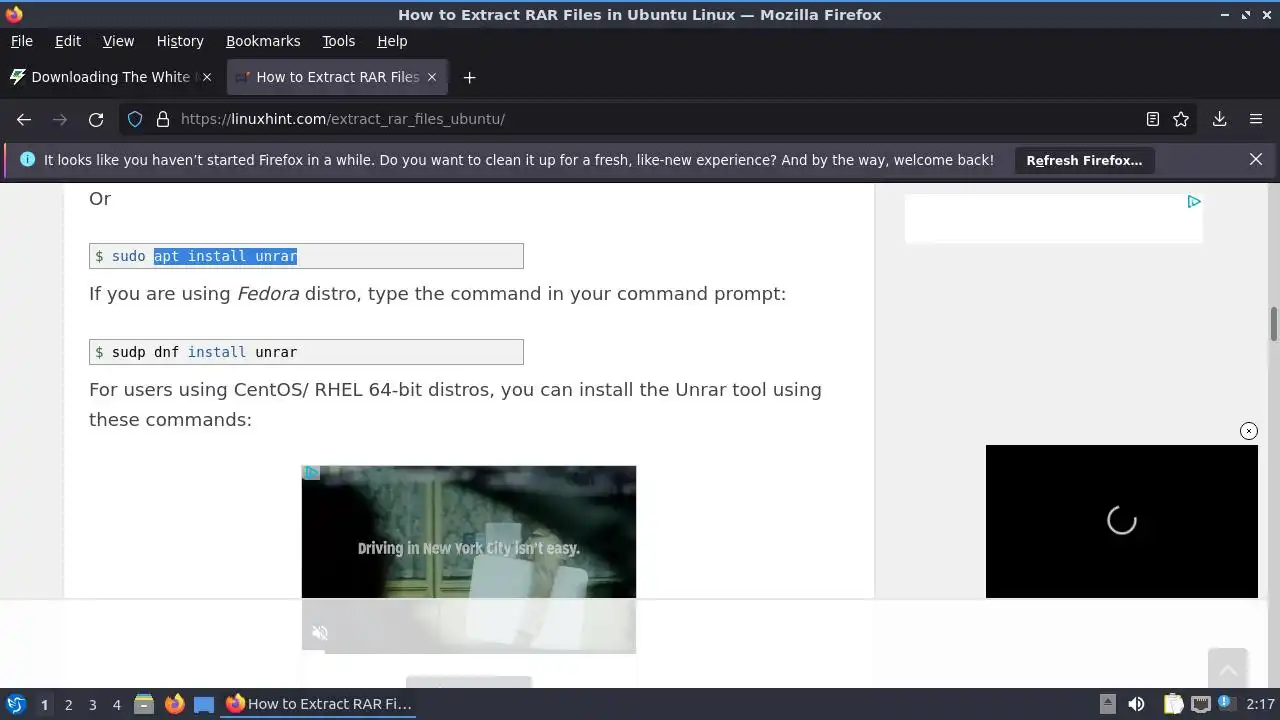Click the word 'Fedora' in the paragraph
1280x720 pixels.
(268, 294)
